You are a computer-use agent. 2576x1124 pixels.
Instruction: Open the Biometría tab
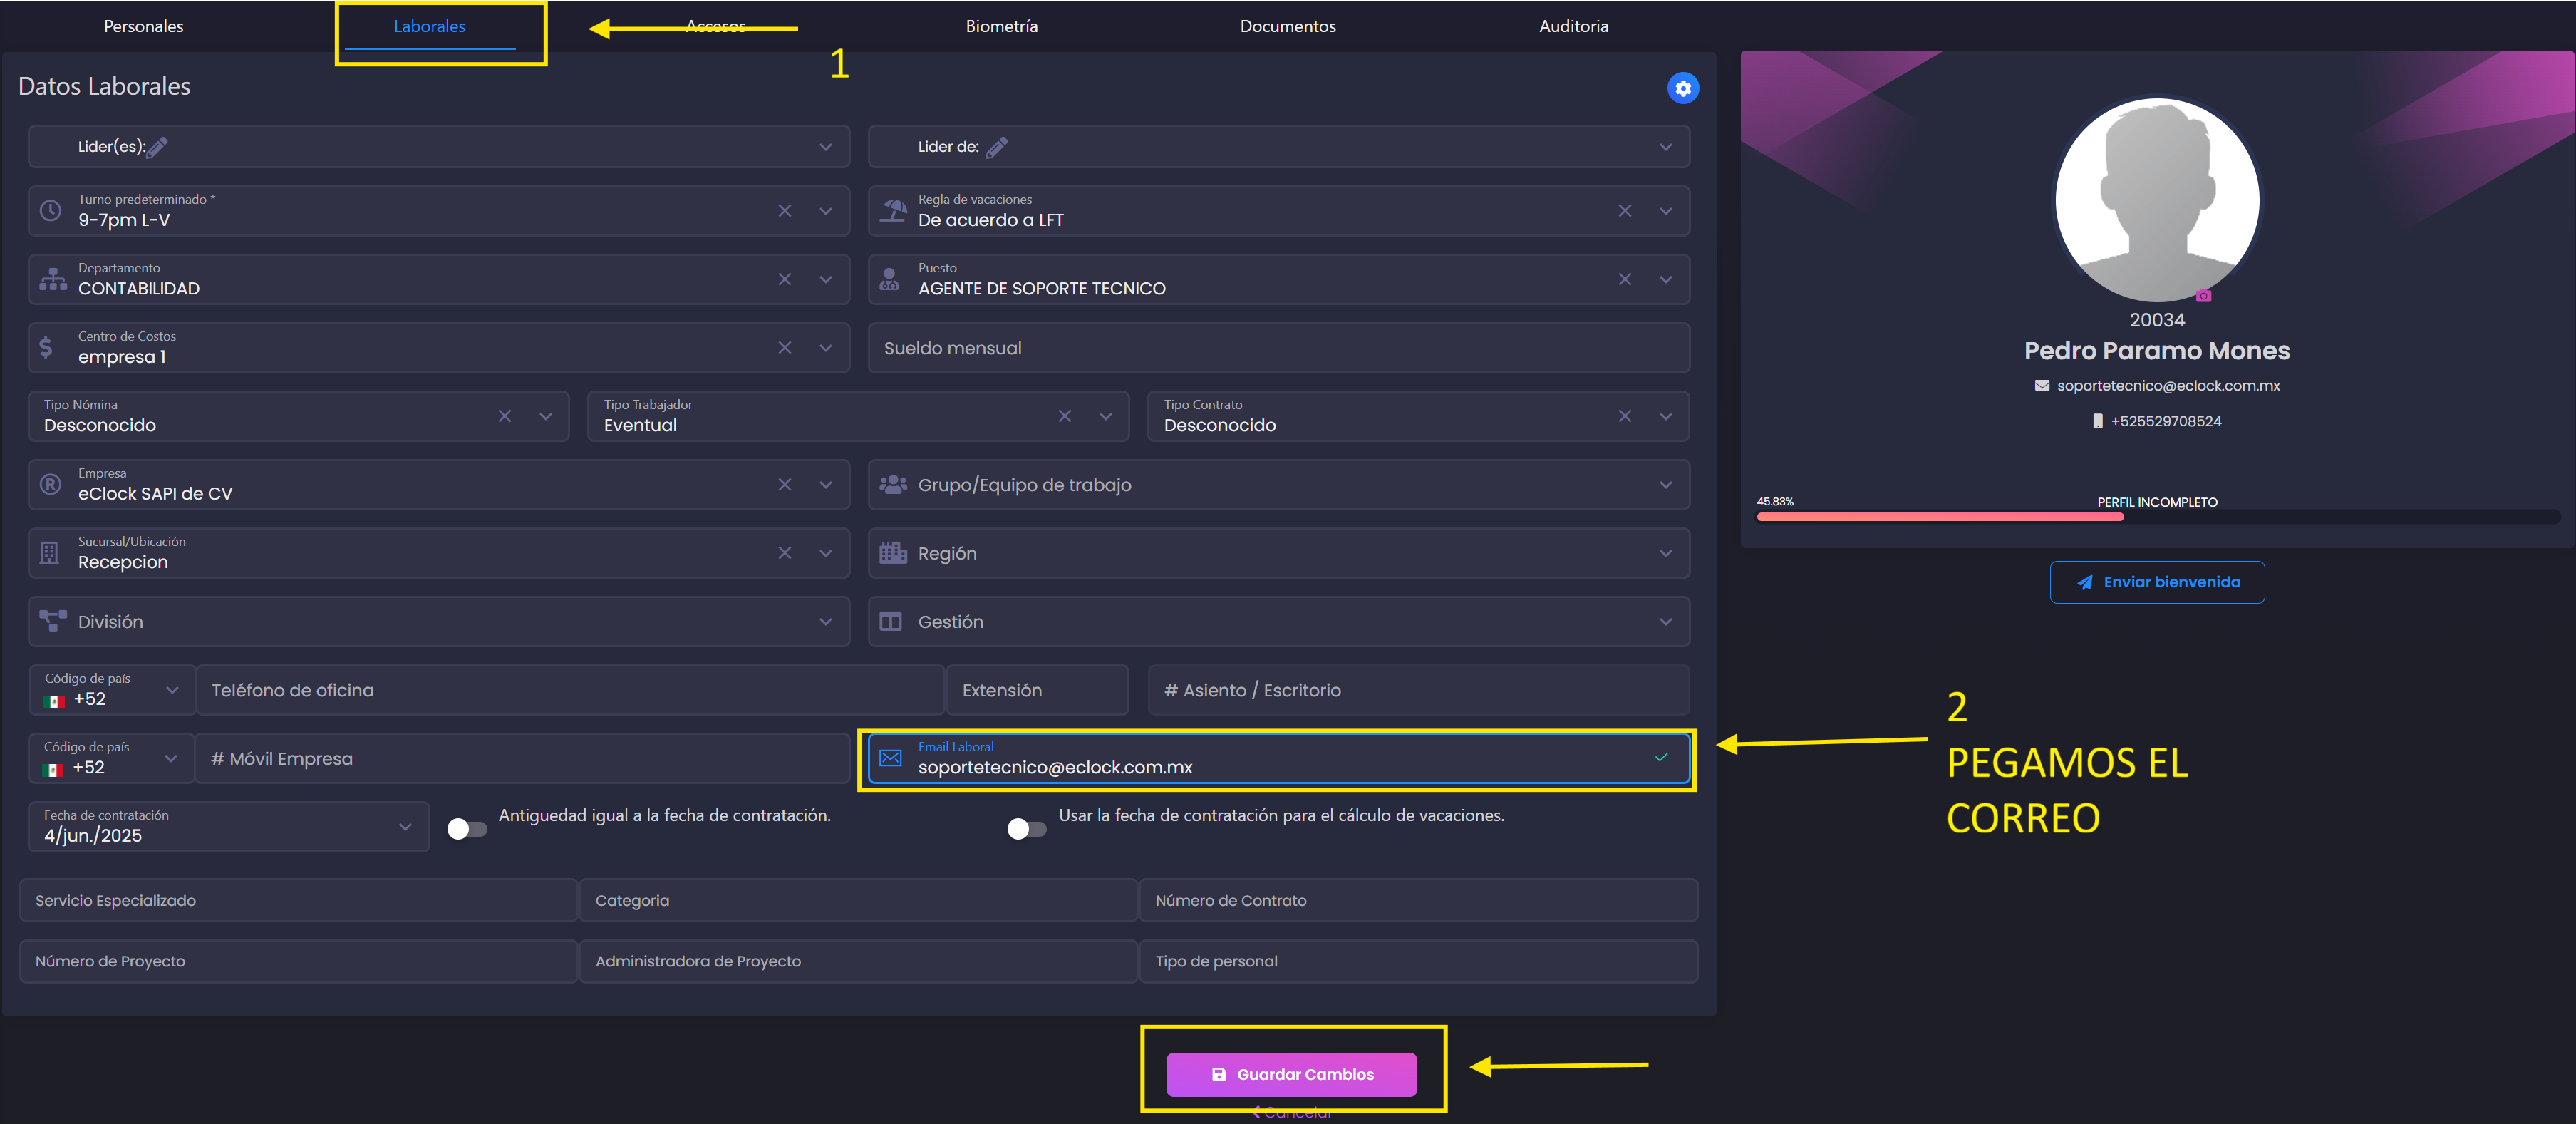pyautogui.click(x=1001, y=26)
